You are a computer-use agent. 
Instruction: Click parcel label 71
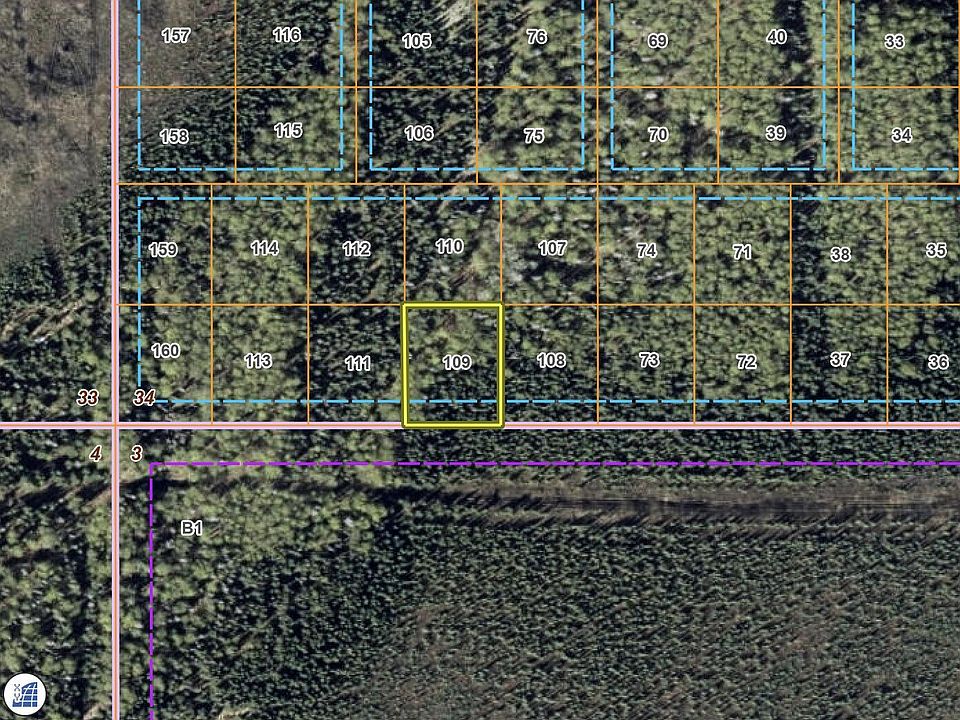[x=742, y=252]
